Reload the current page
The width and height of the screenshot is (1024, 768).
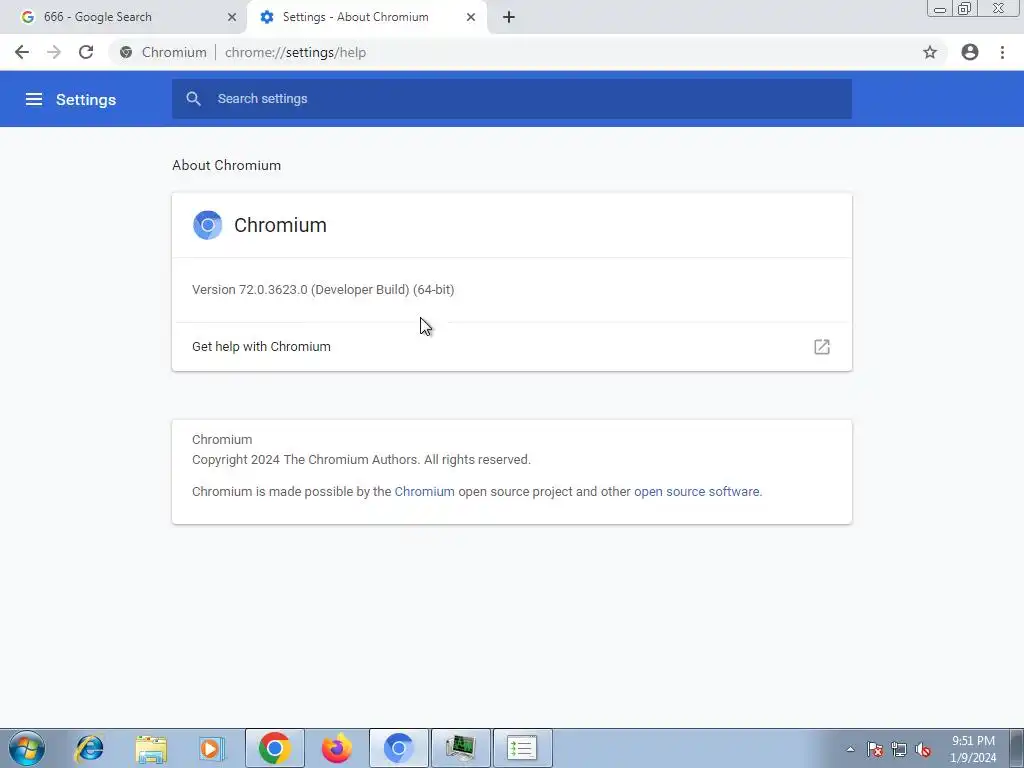point(86,52)
